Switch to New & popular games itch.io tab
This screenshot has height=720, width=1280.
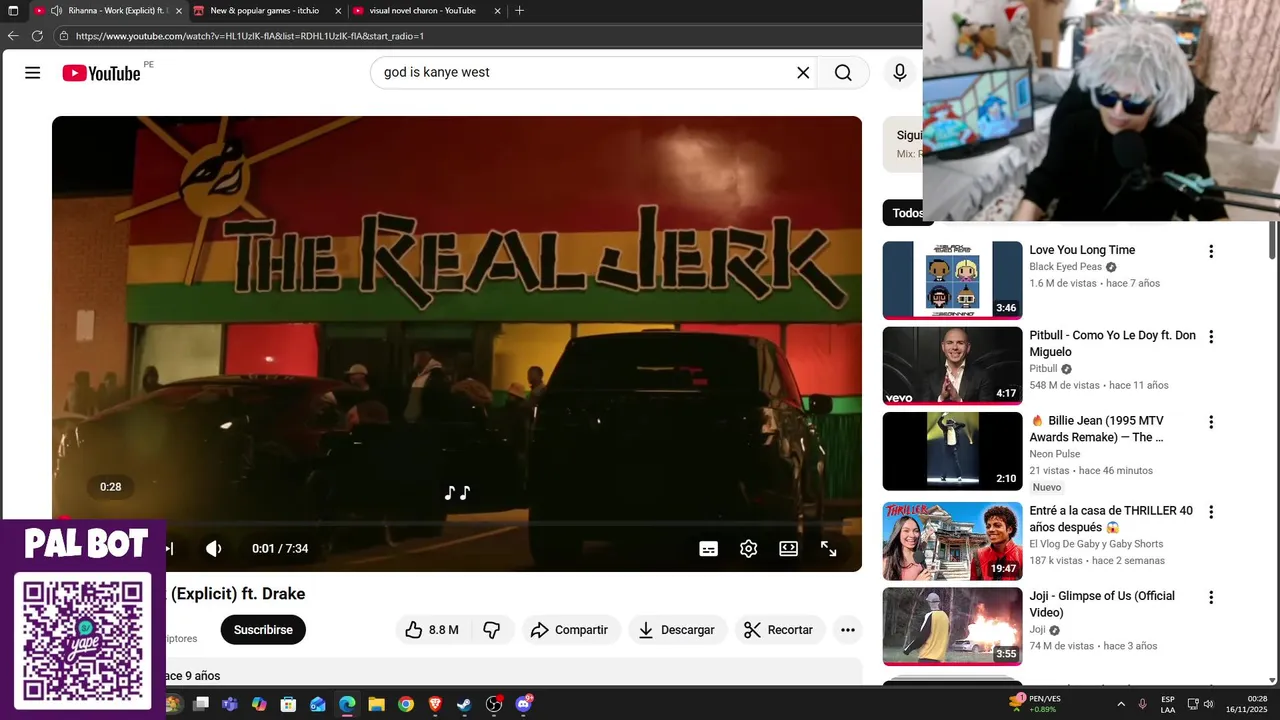(265, 11)
